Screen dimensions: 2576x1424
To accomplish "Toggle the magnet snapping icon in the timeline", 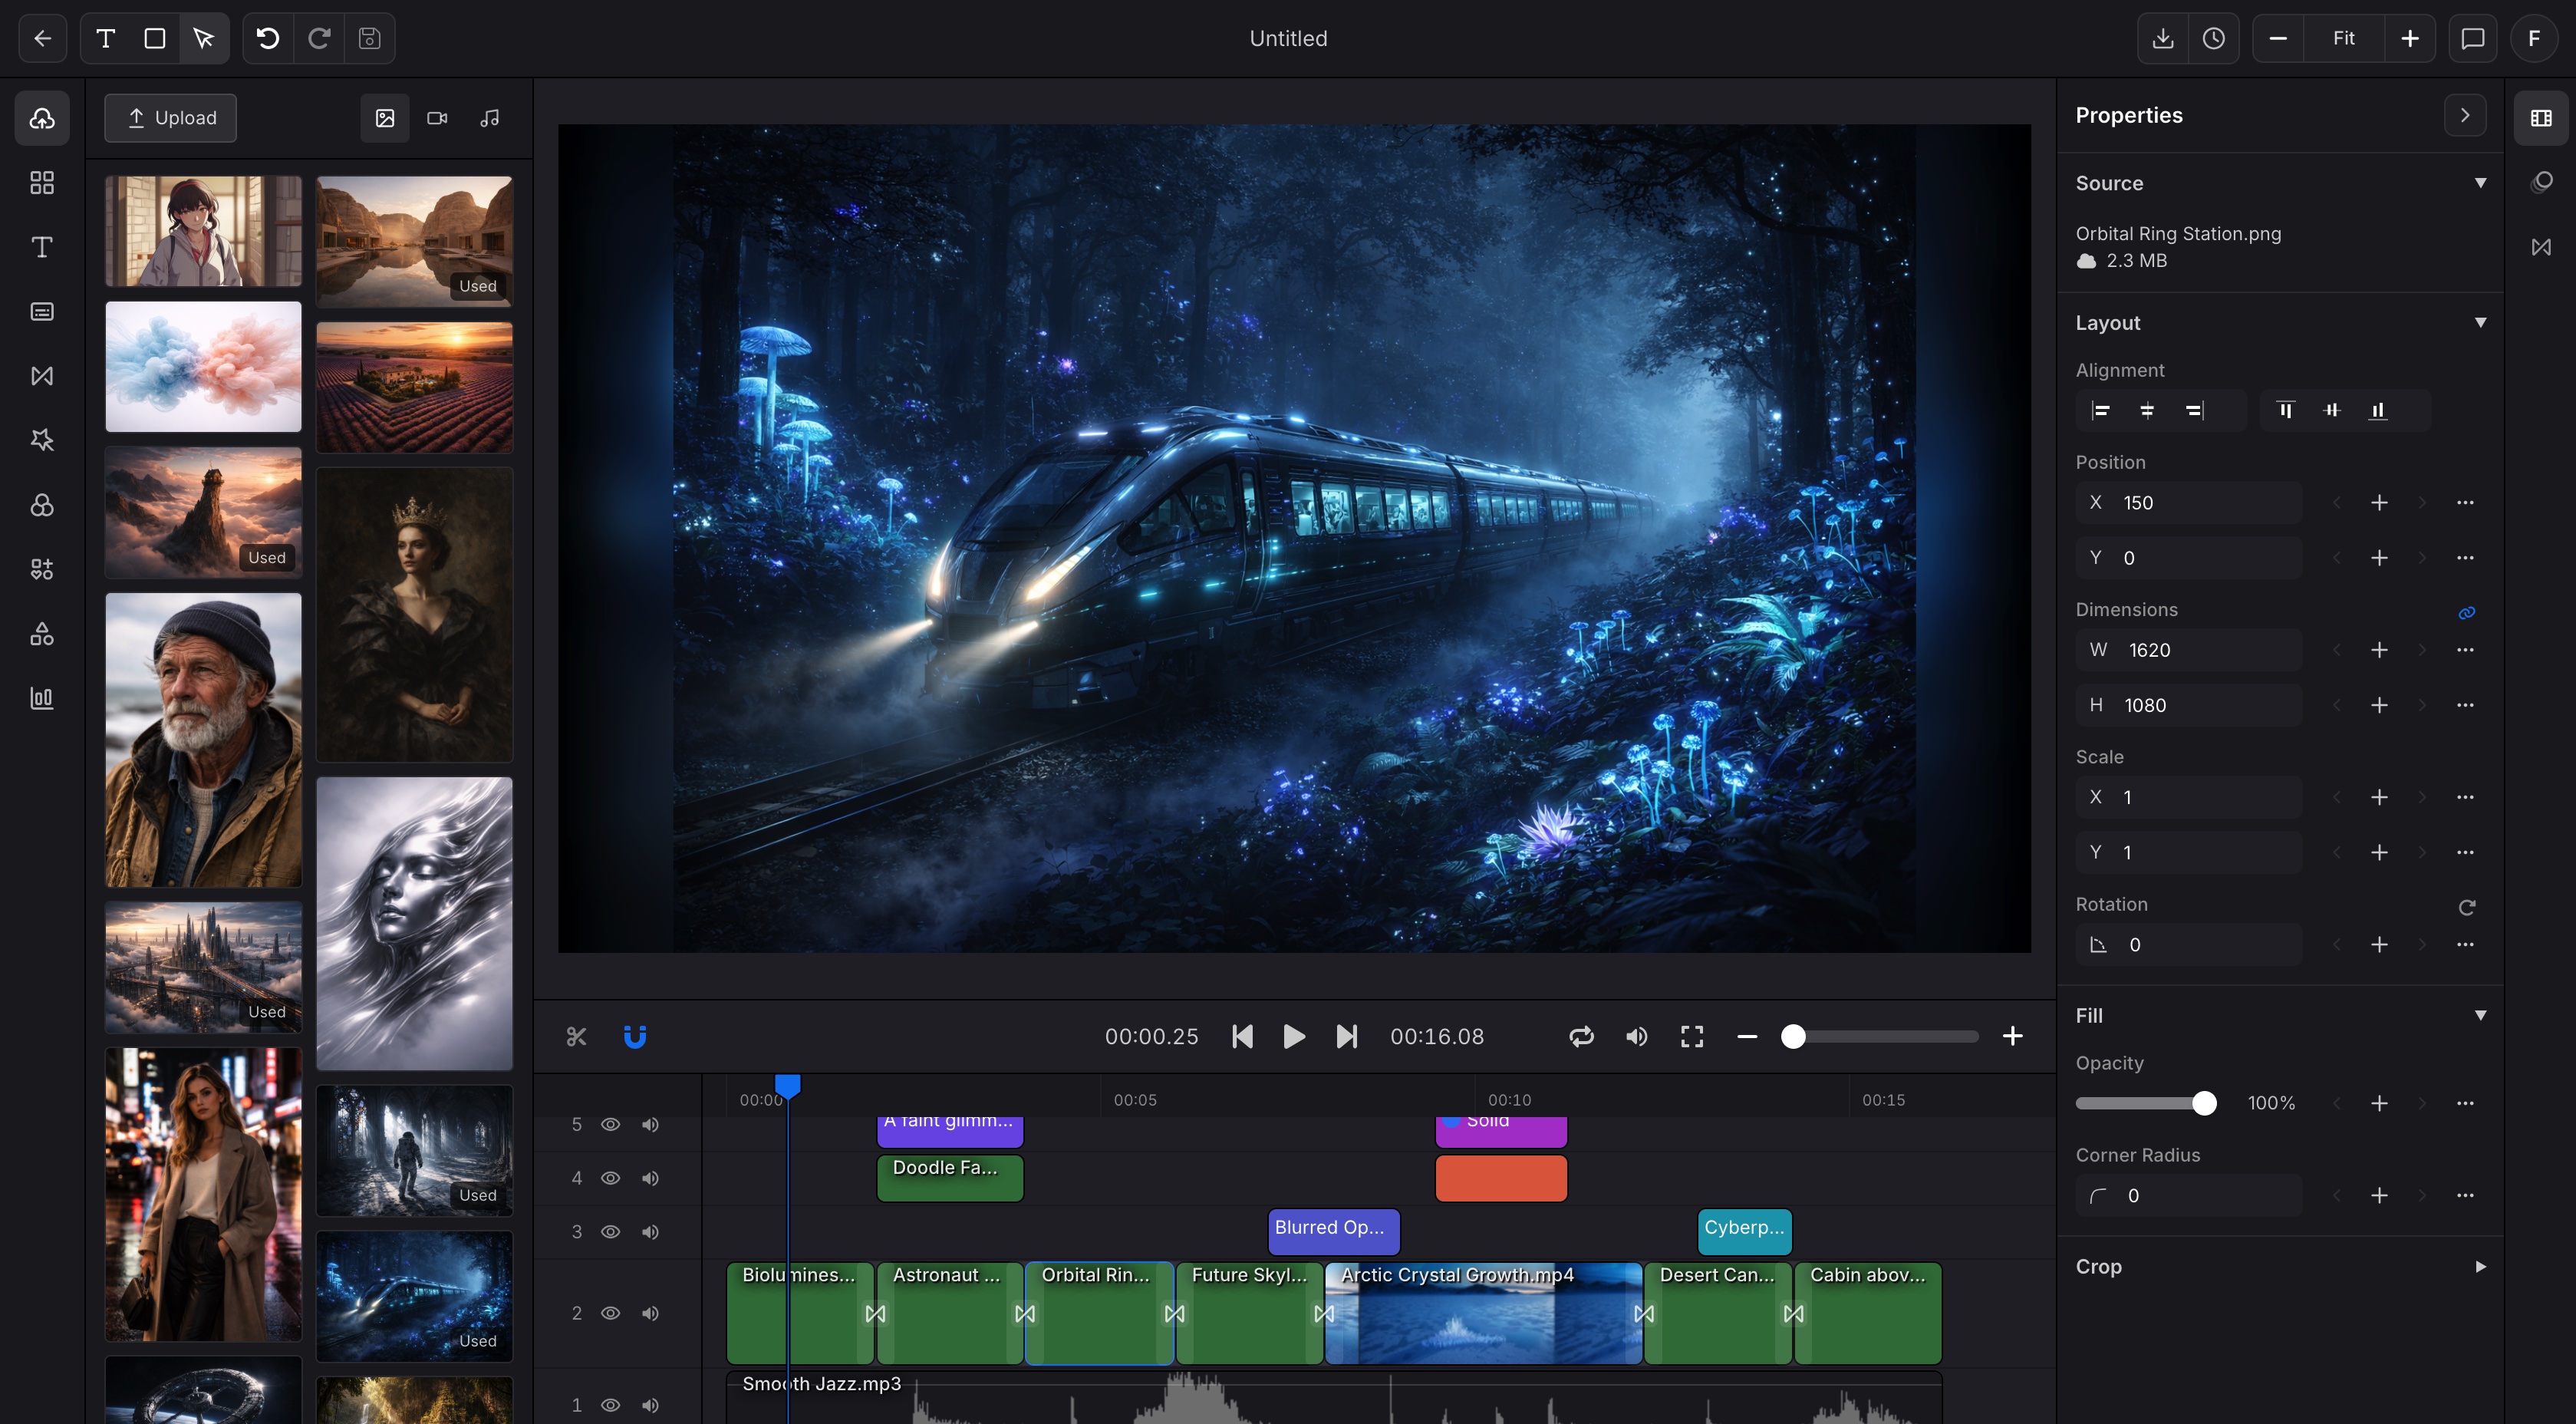I will [636, 1036].
